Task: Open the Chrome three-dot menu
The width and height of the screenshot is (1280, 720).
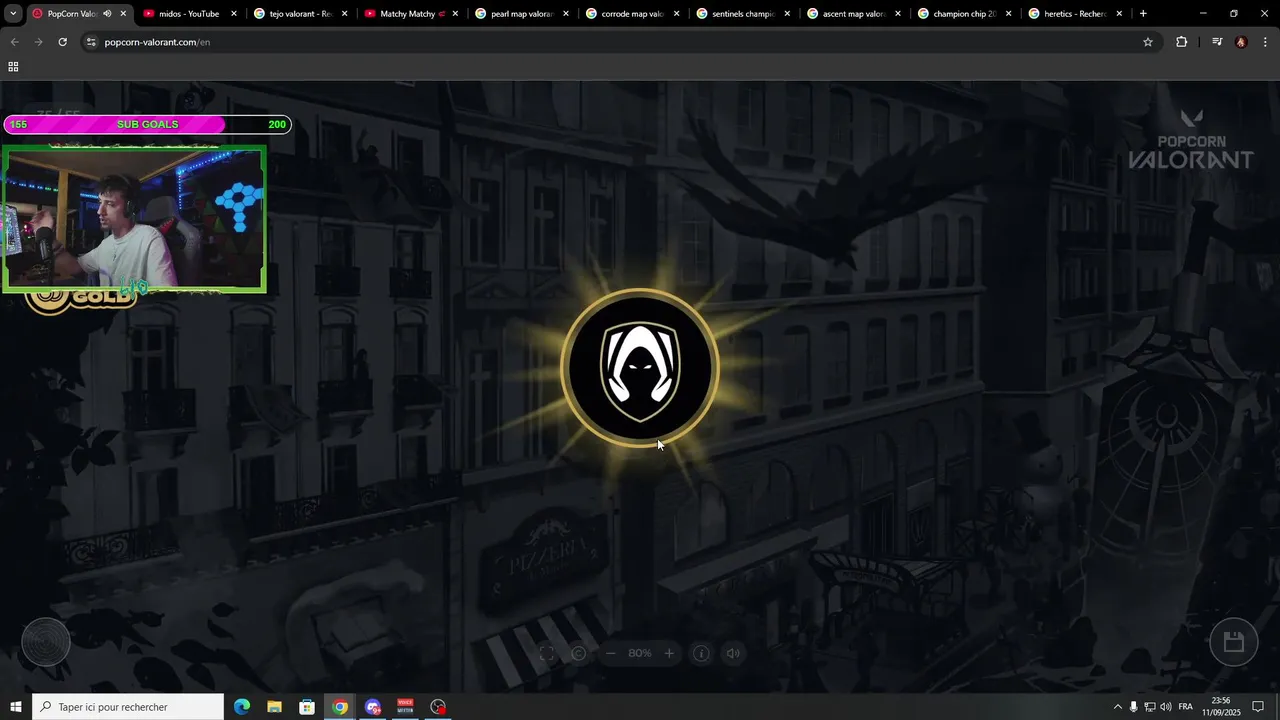Action: 1265,42
